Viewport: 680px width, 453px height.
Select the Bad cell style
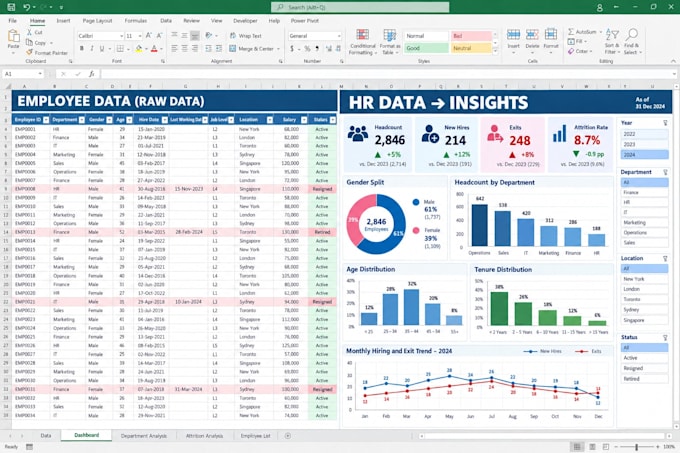point(471,36)
